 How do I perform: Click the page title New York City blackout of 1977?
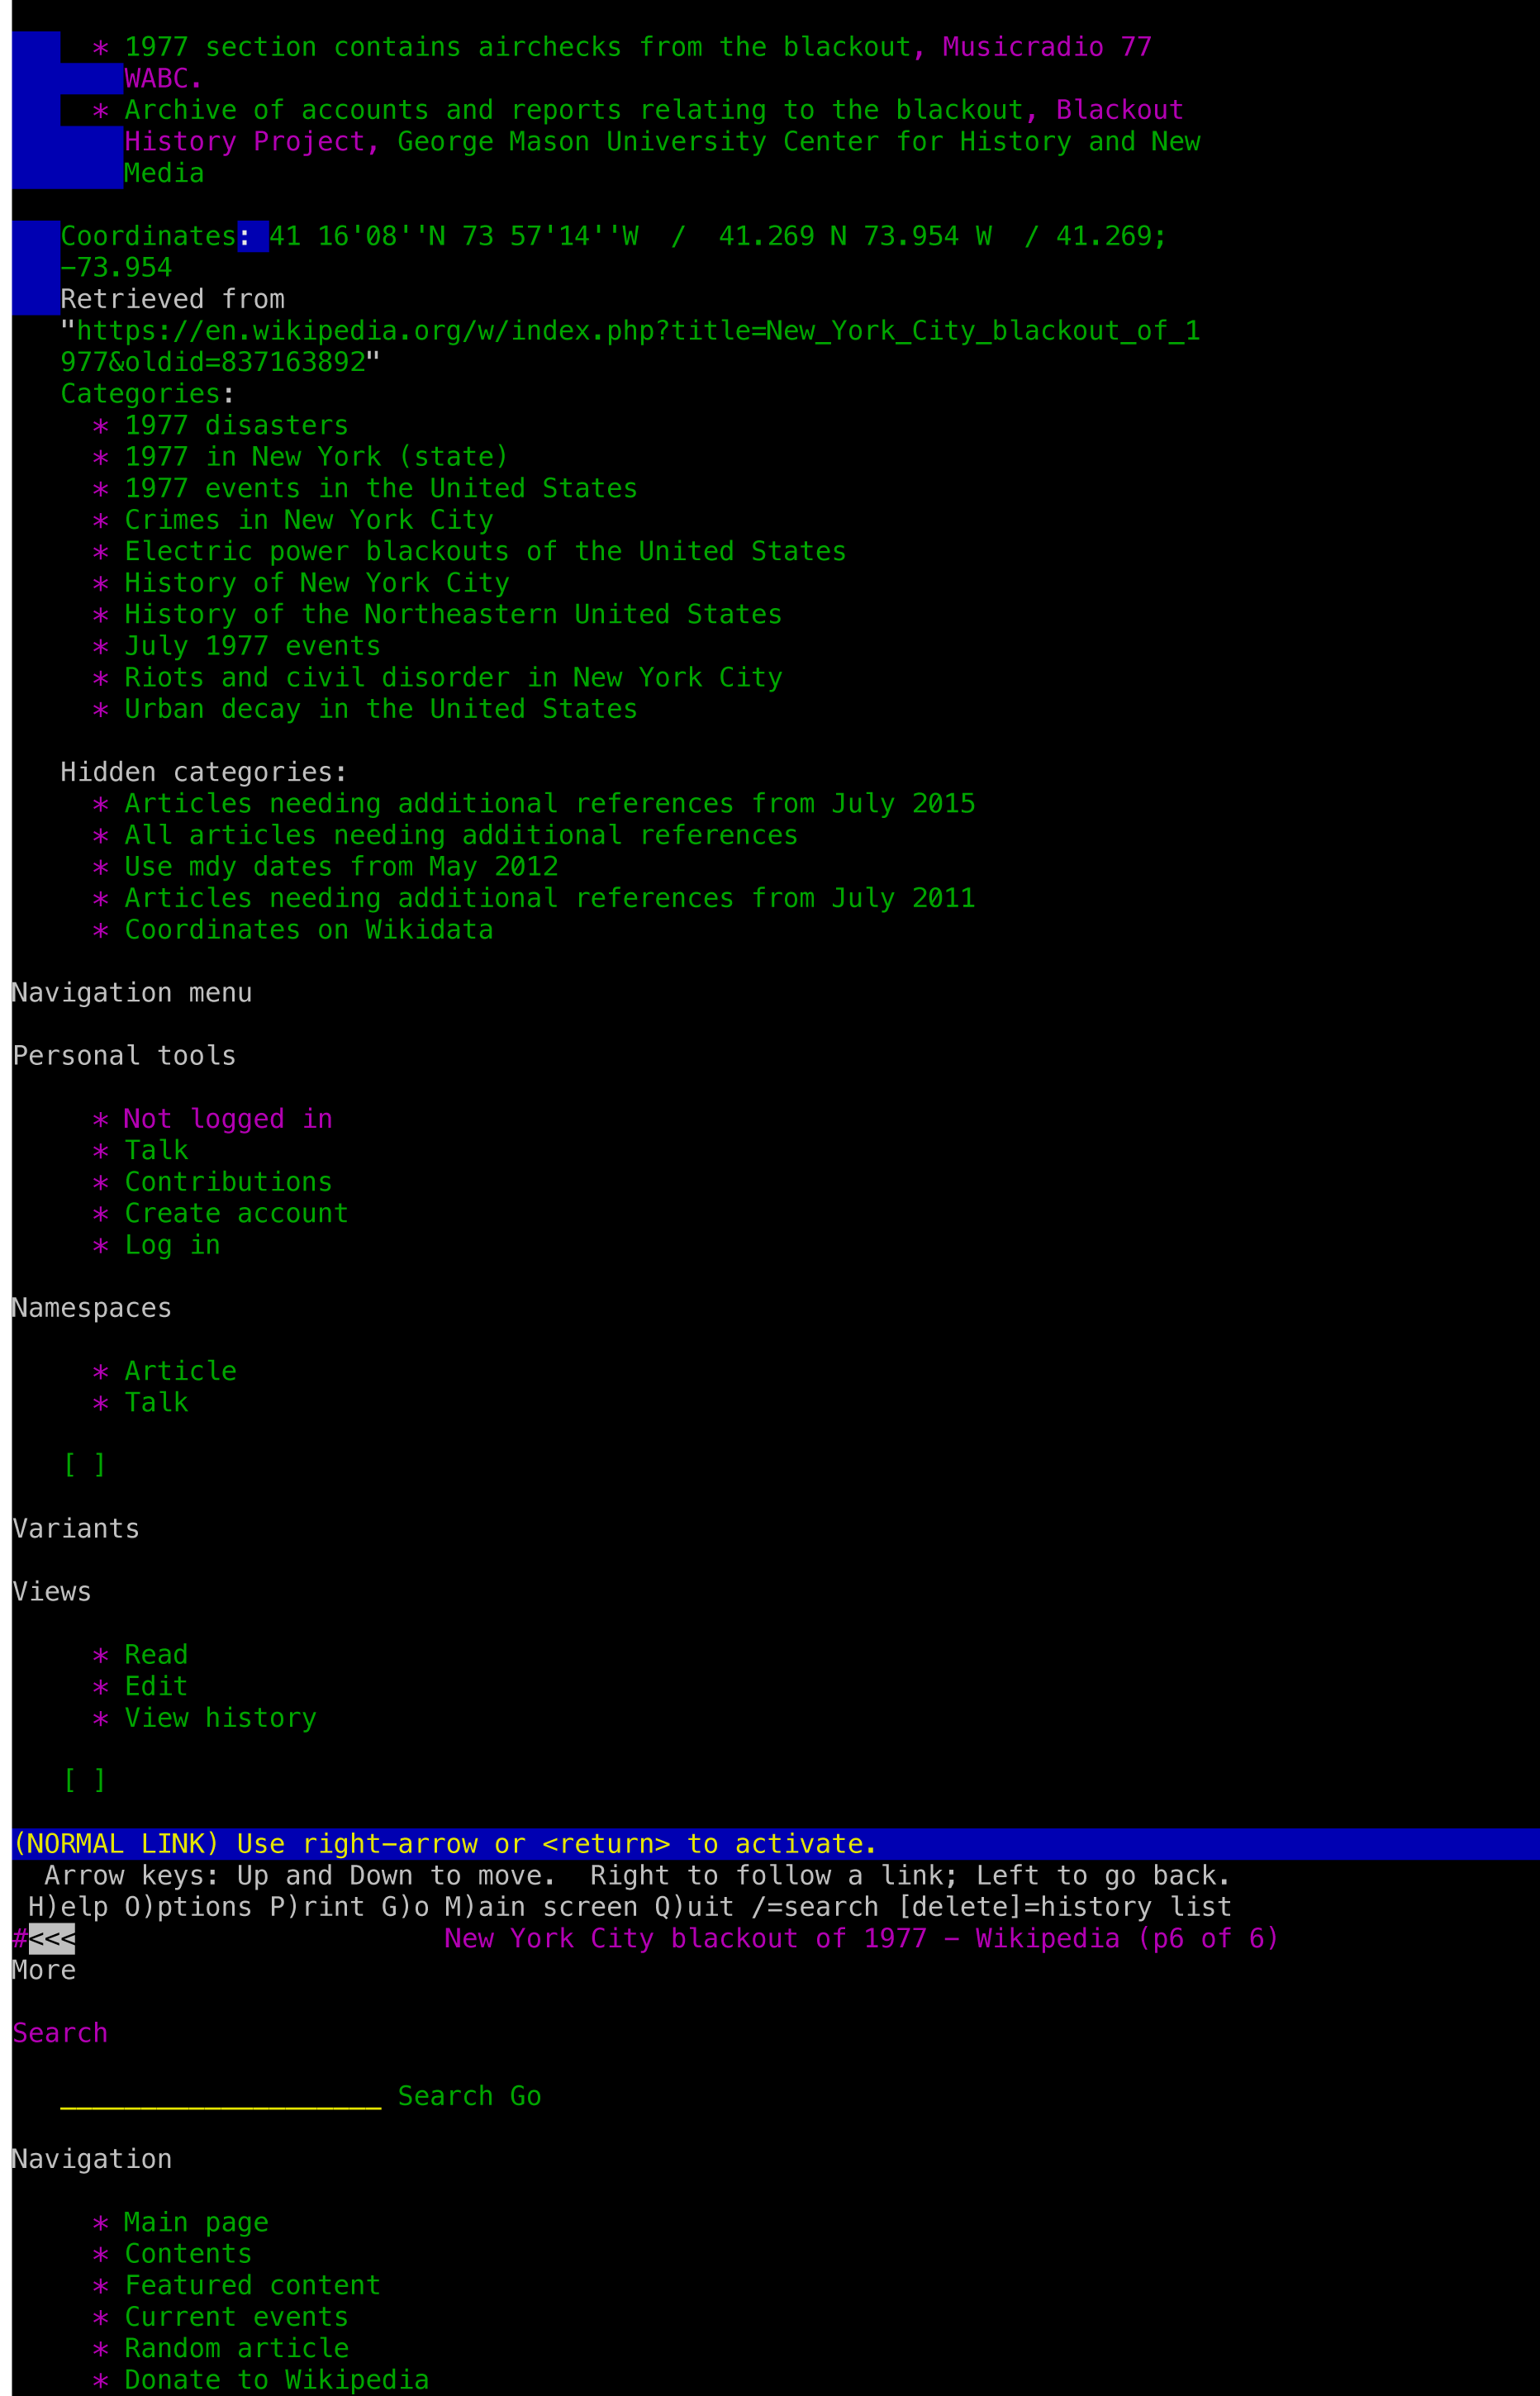pos(686,1939)
